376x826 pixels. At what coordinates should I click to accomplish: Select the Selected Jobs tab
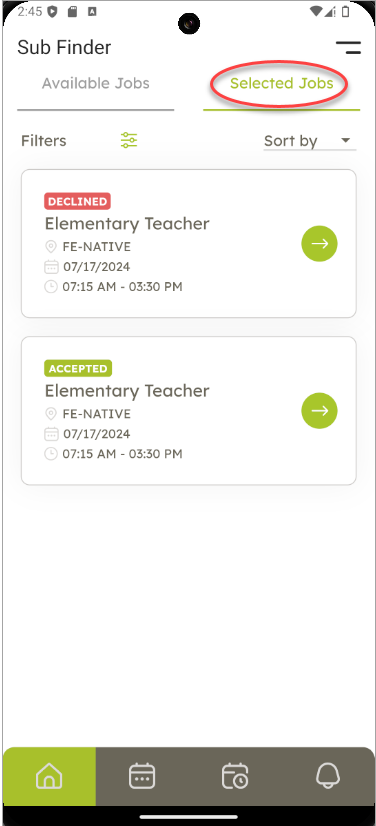pyautogui.click(x=282, y=83)
